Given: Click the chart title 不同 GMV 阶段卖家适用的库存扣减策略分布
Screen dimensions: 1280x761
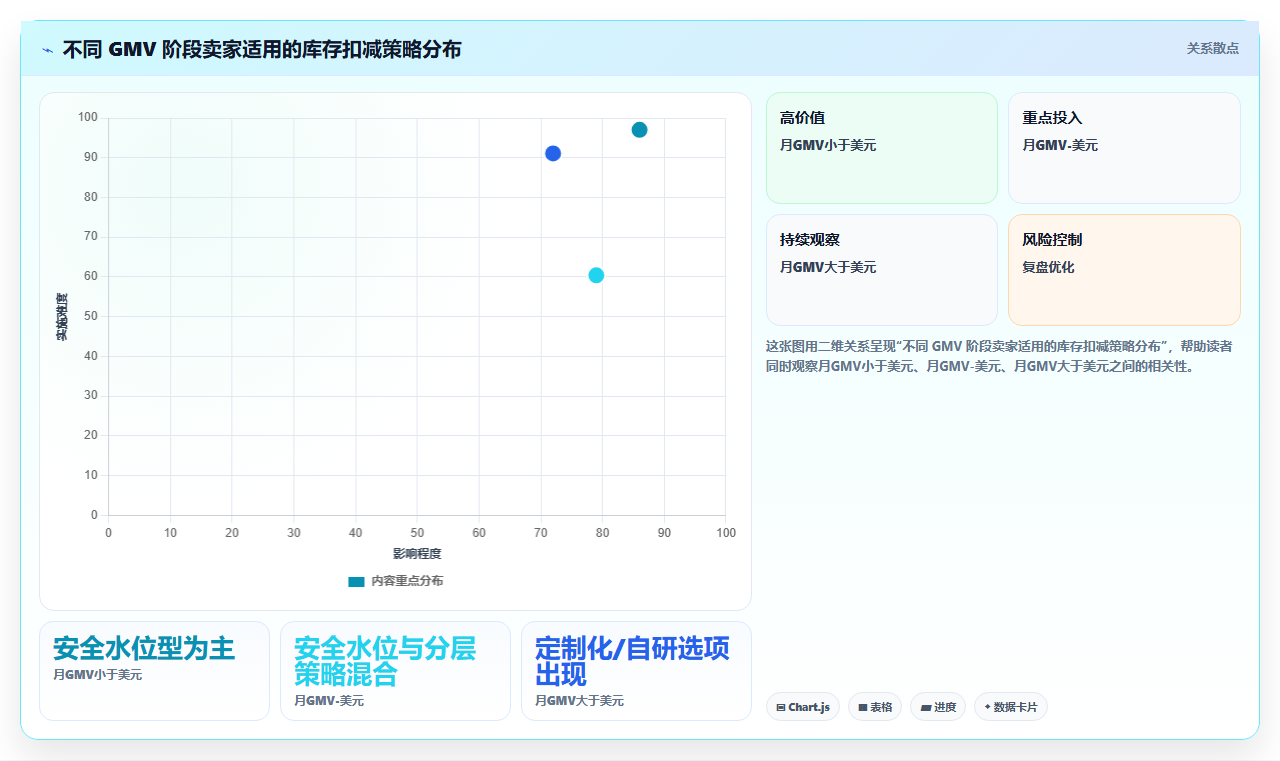Looking at the screenshot, I should [262, 49].
